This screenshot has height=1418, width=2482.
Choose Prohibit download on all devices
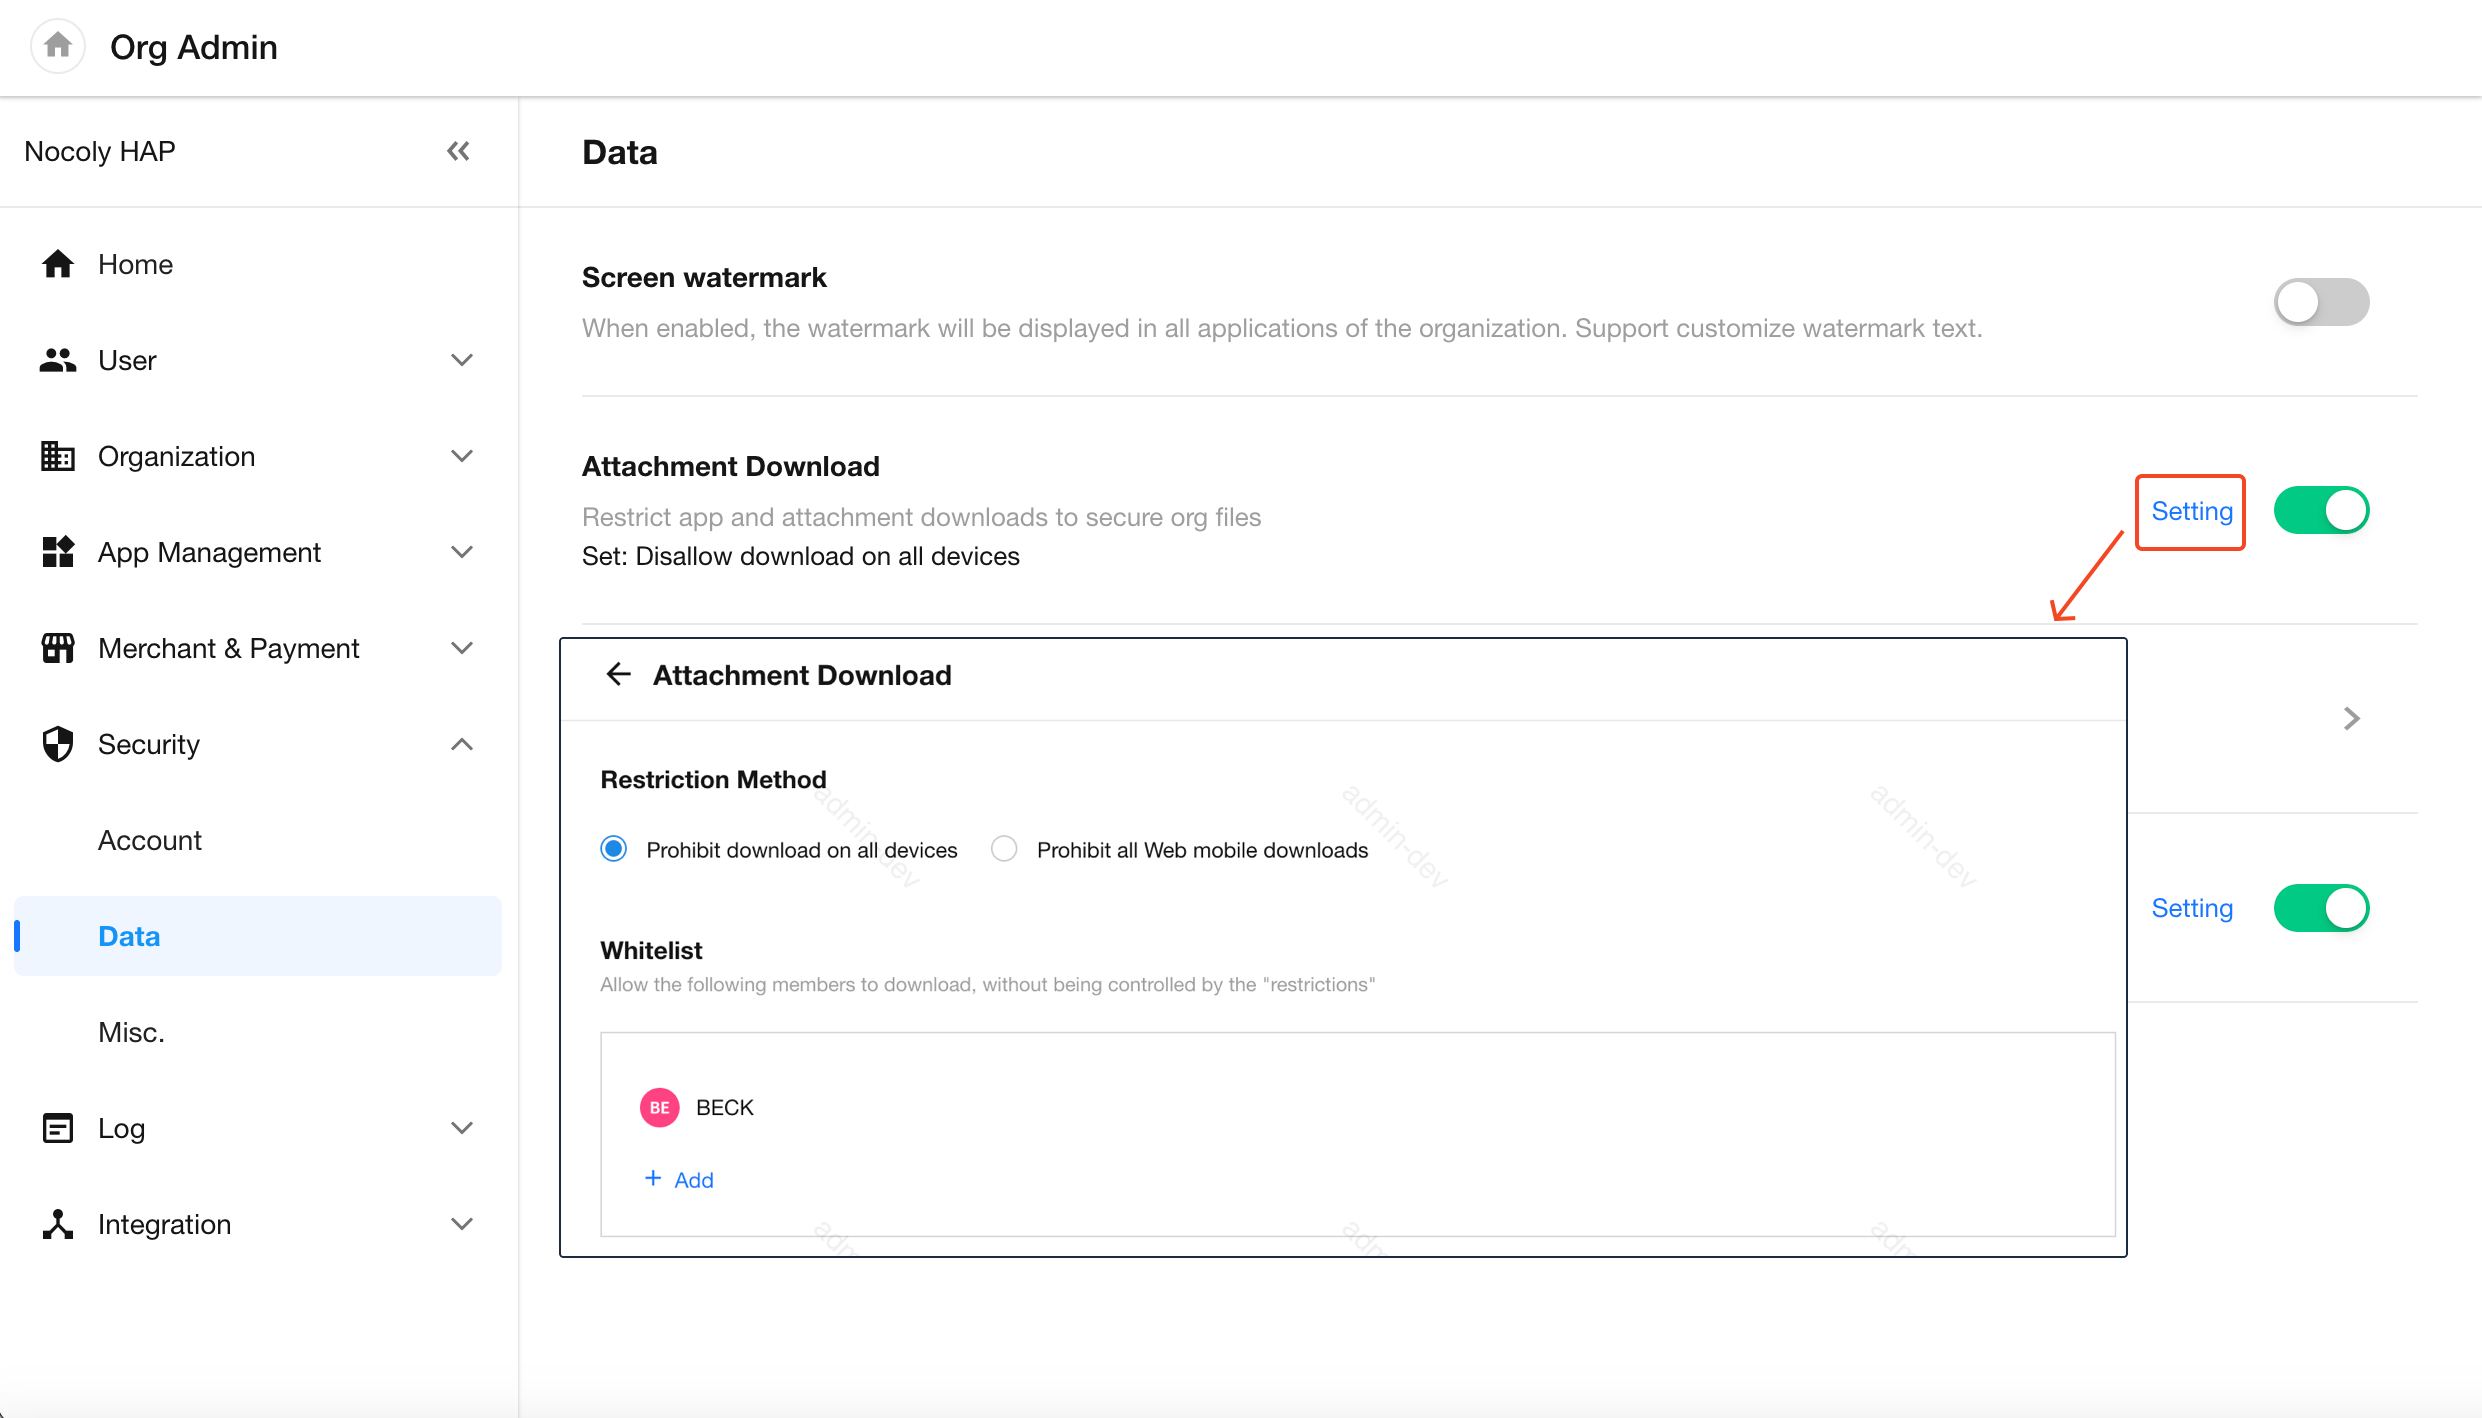(614, 849)
